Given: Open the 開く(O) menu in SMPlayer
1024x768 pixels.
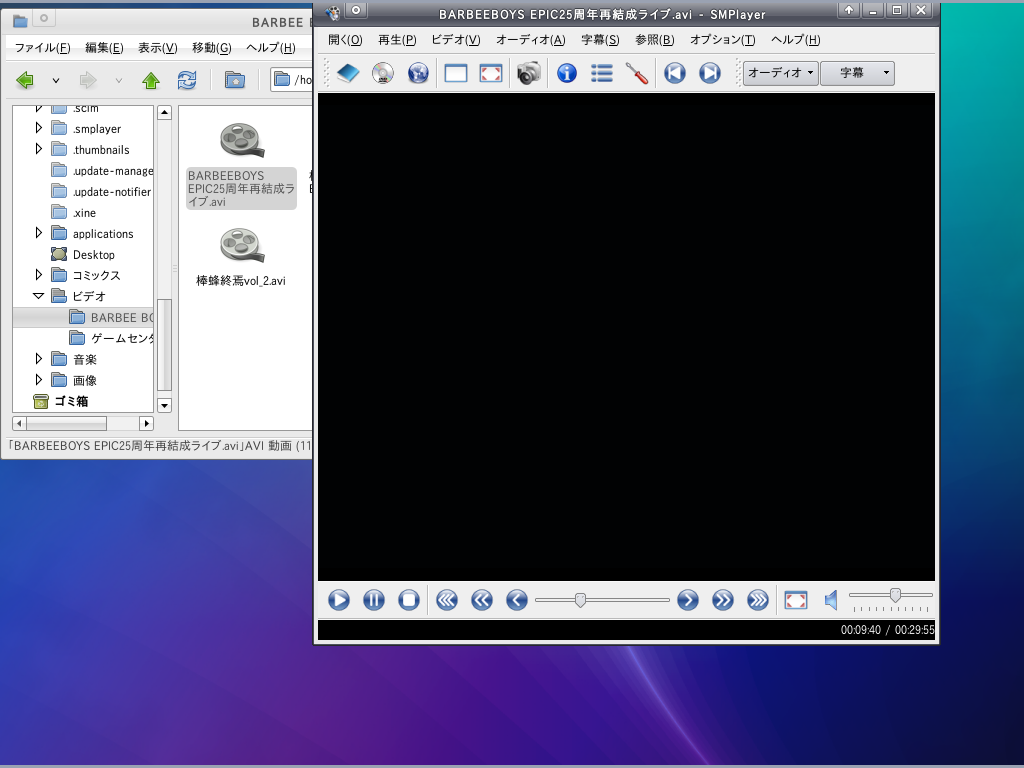Looking at the screenshot, I should [x=345, y=40].
